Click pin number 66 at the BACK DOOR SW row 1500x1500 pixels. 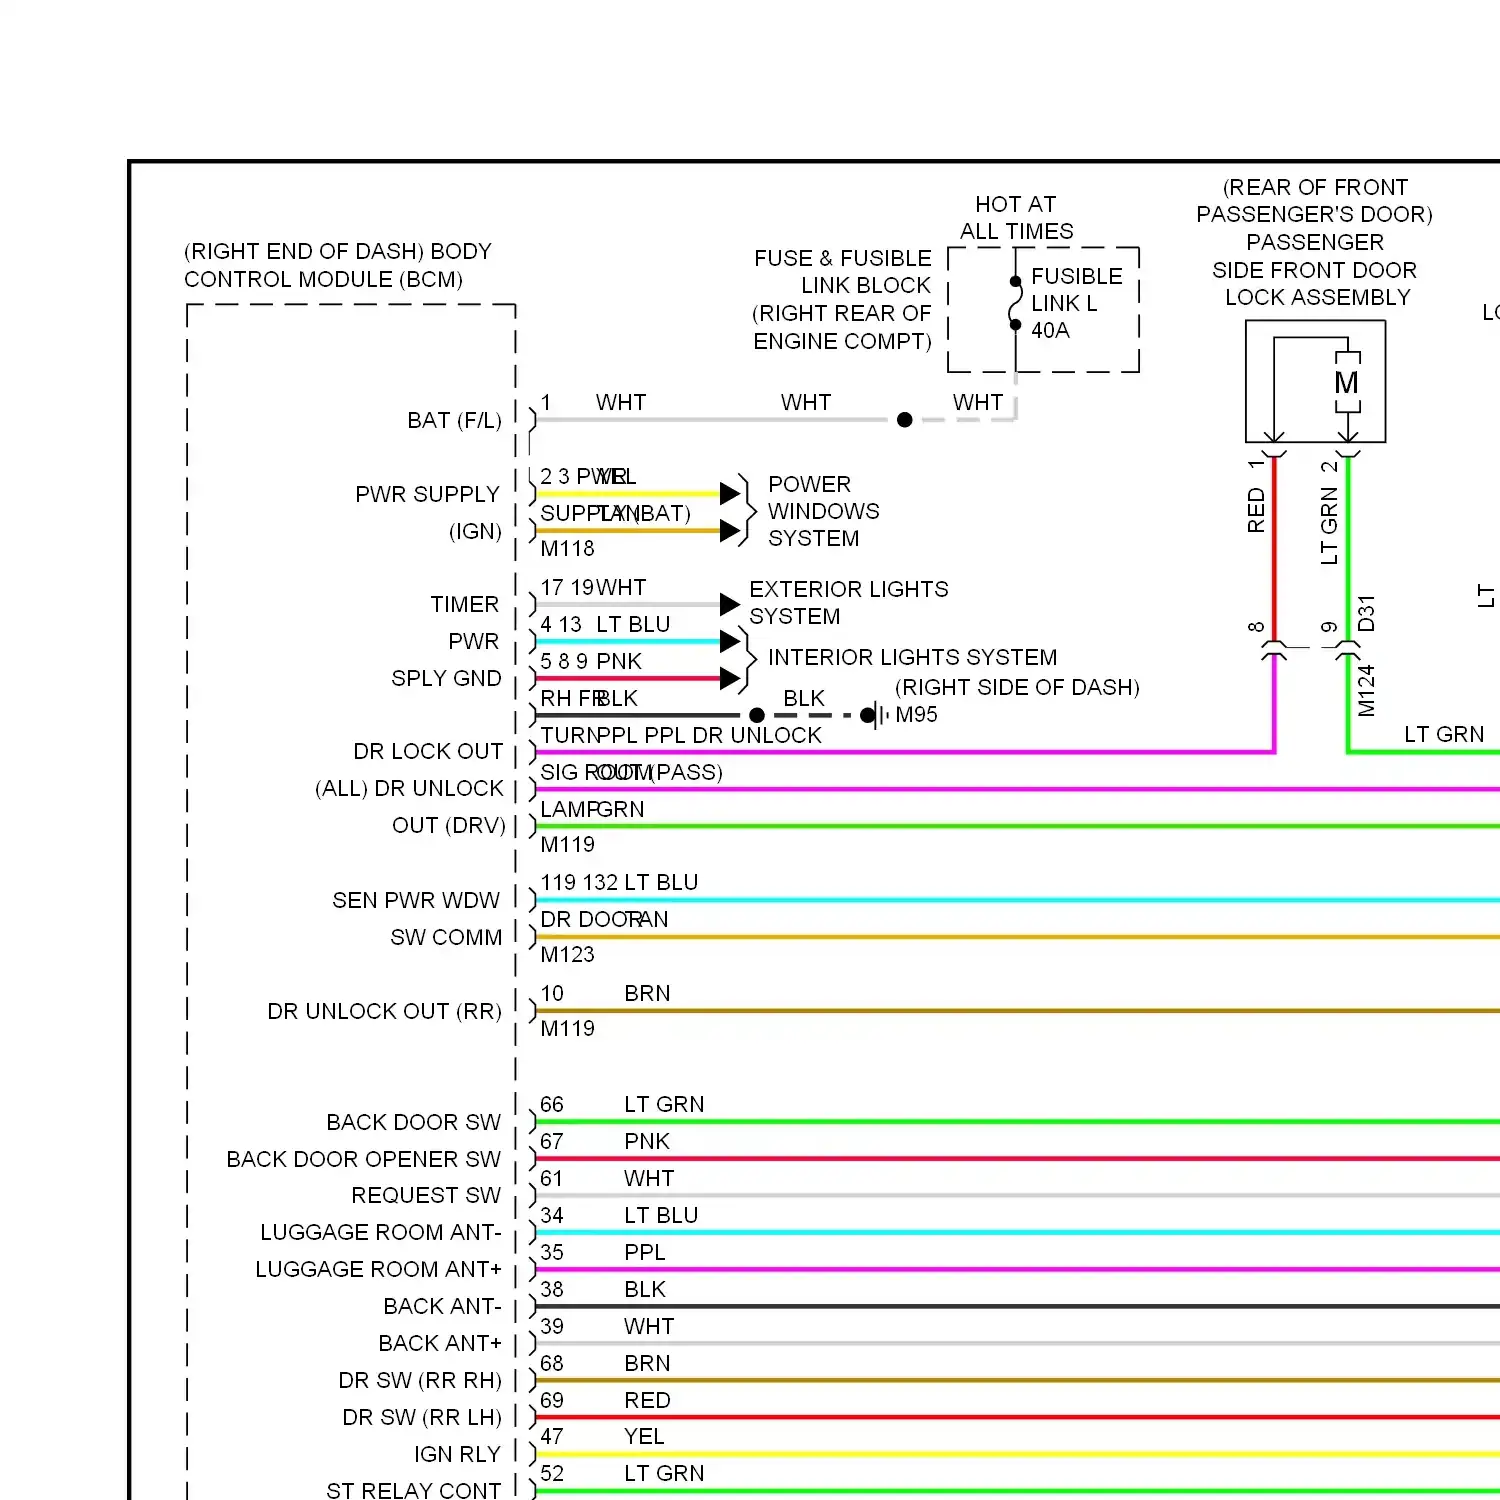[552, 1104]
